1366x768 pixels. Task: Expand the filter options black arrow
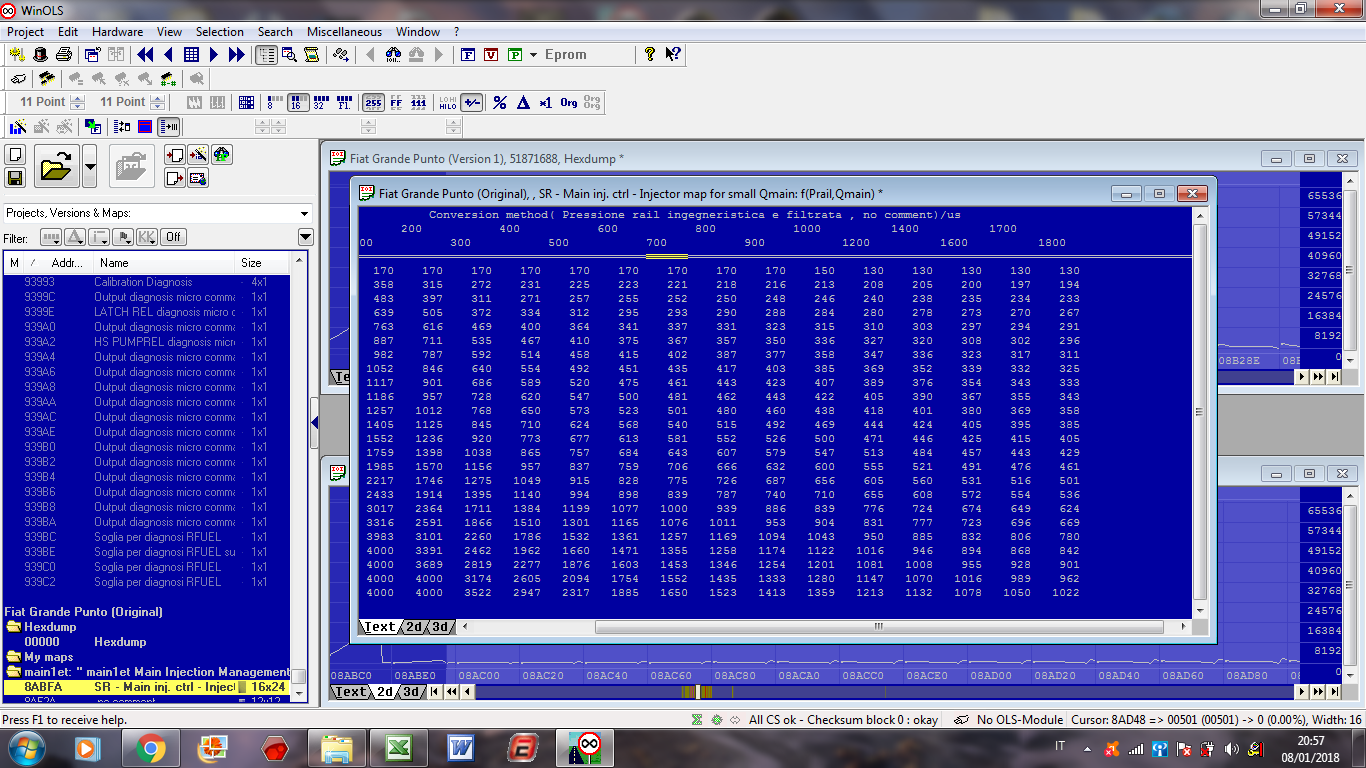coord(306,237)
